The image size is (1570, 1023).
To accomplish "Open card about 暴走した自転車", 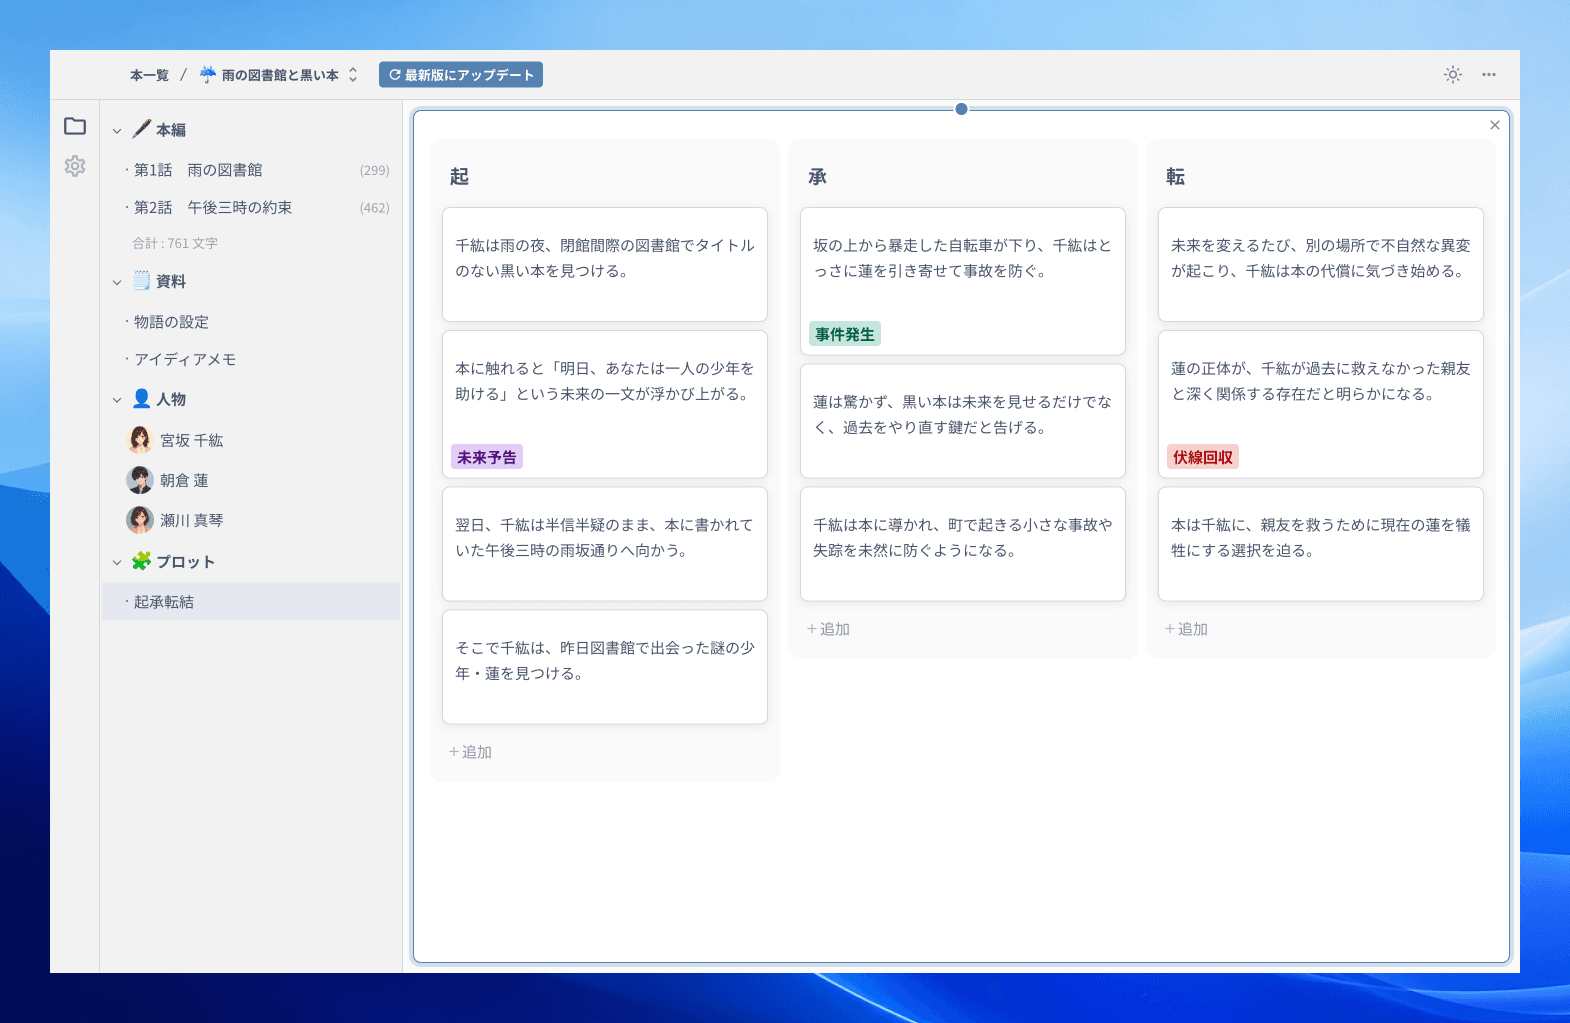I will [963, 281].
